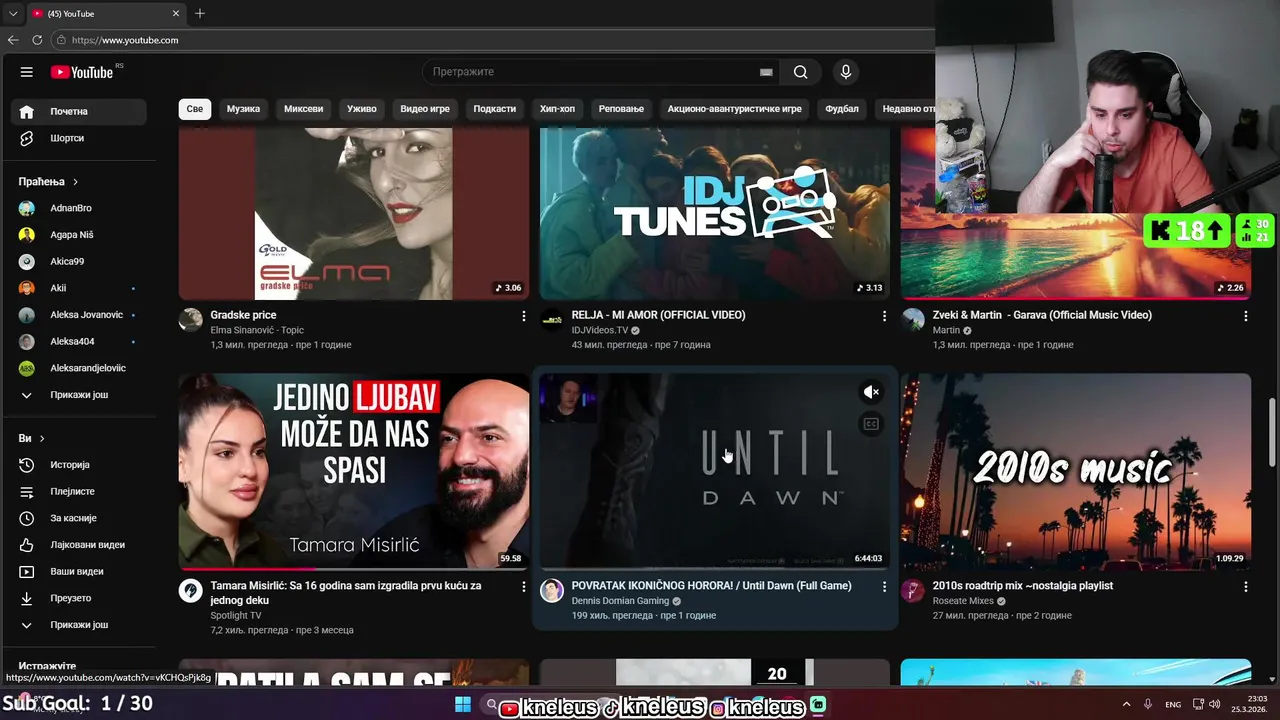Select the Фудбал filter chip
The image size is (1280, 720).
842,108
